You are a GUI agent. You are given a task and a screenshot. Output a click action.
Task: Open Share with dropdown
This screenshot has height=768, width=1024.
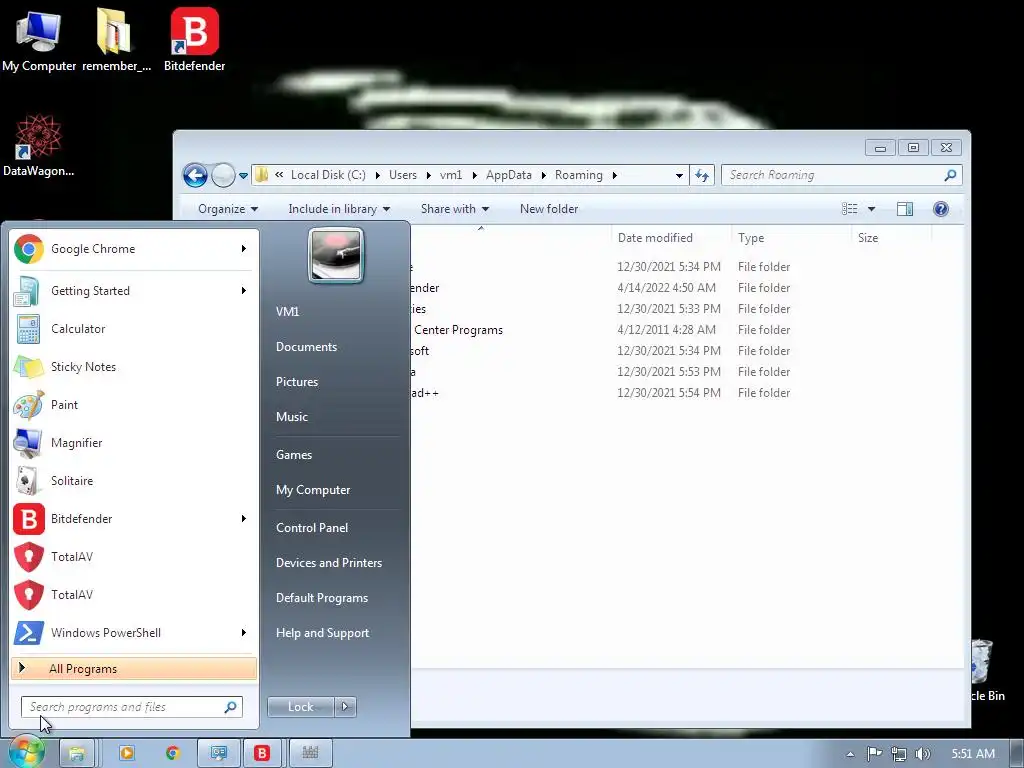pos(455,209)
